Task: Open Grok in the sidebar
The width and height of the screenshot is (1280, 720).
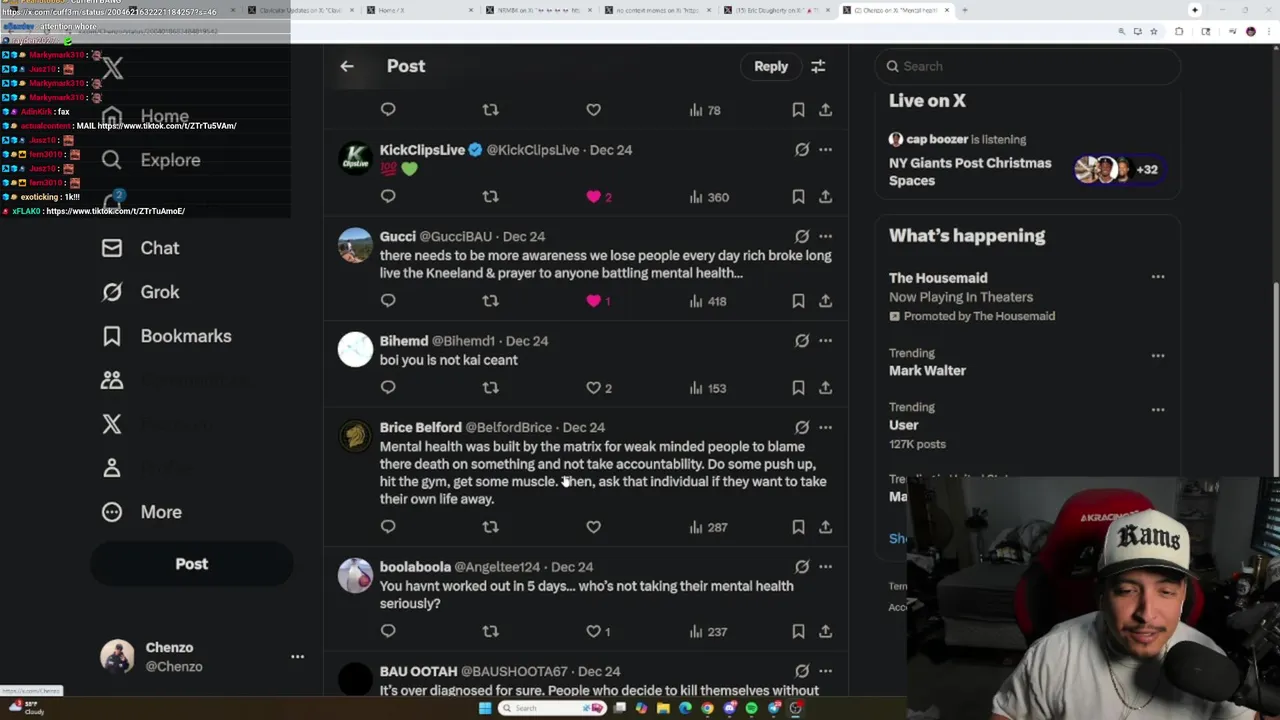Action: 140,292
